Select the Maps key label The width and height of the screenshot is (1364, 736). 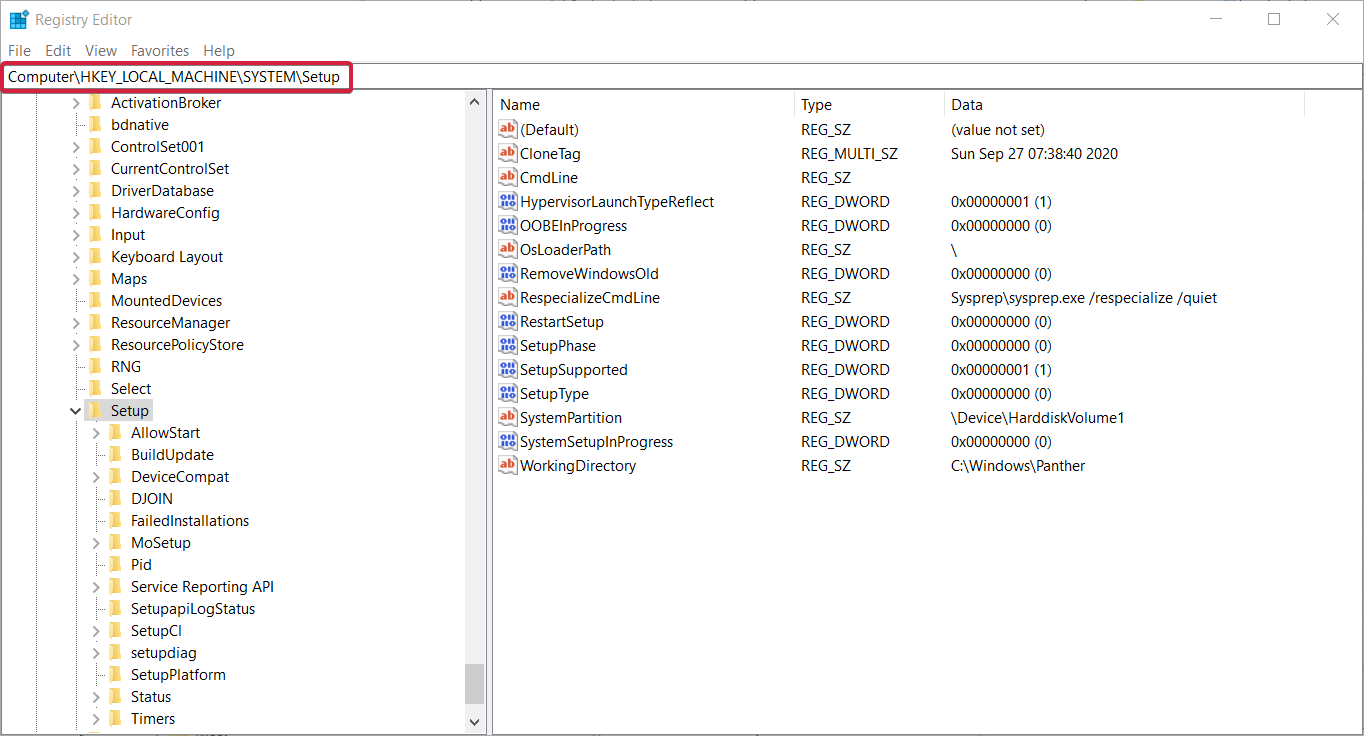coord(129,279)
